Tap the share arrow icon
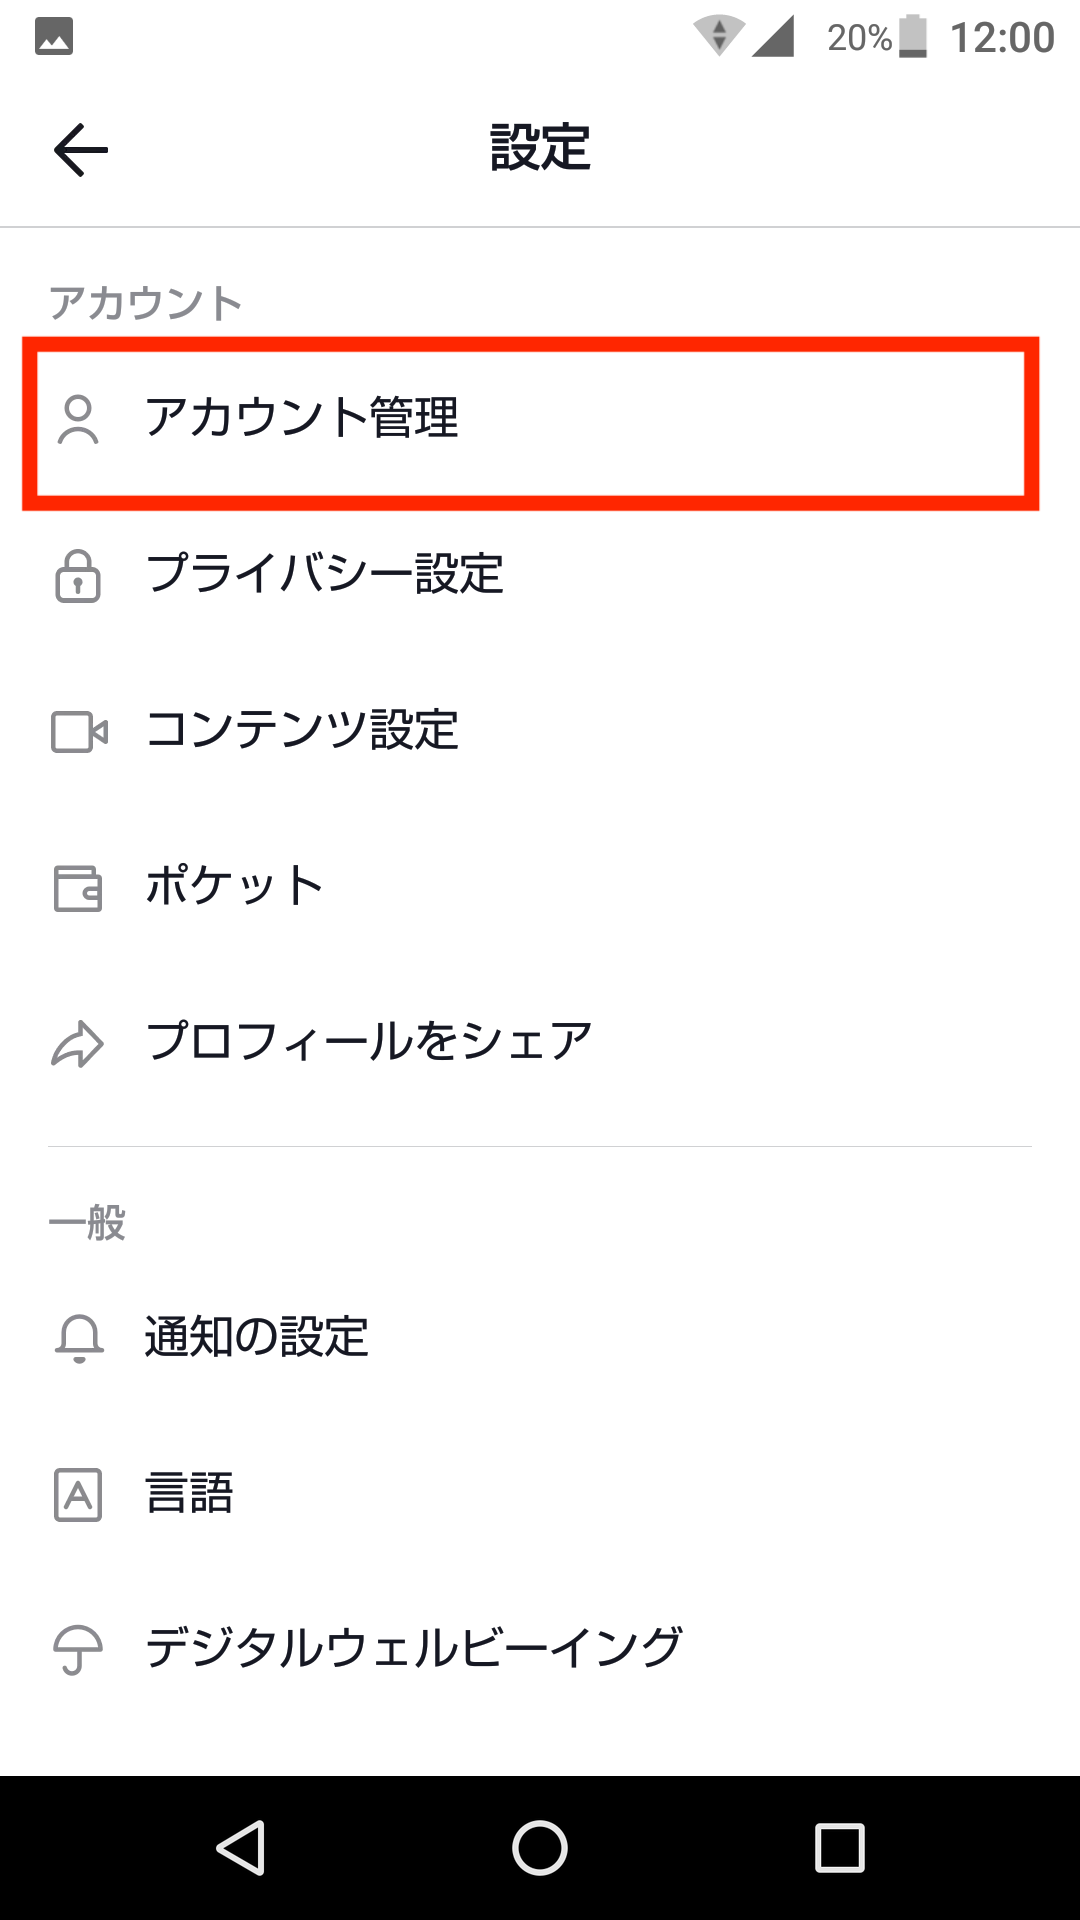 [x=78, y=1044]
